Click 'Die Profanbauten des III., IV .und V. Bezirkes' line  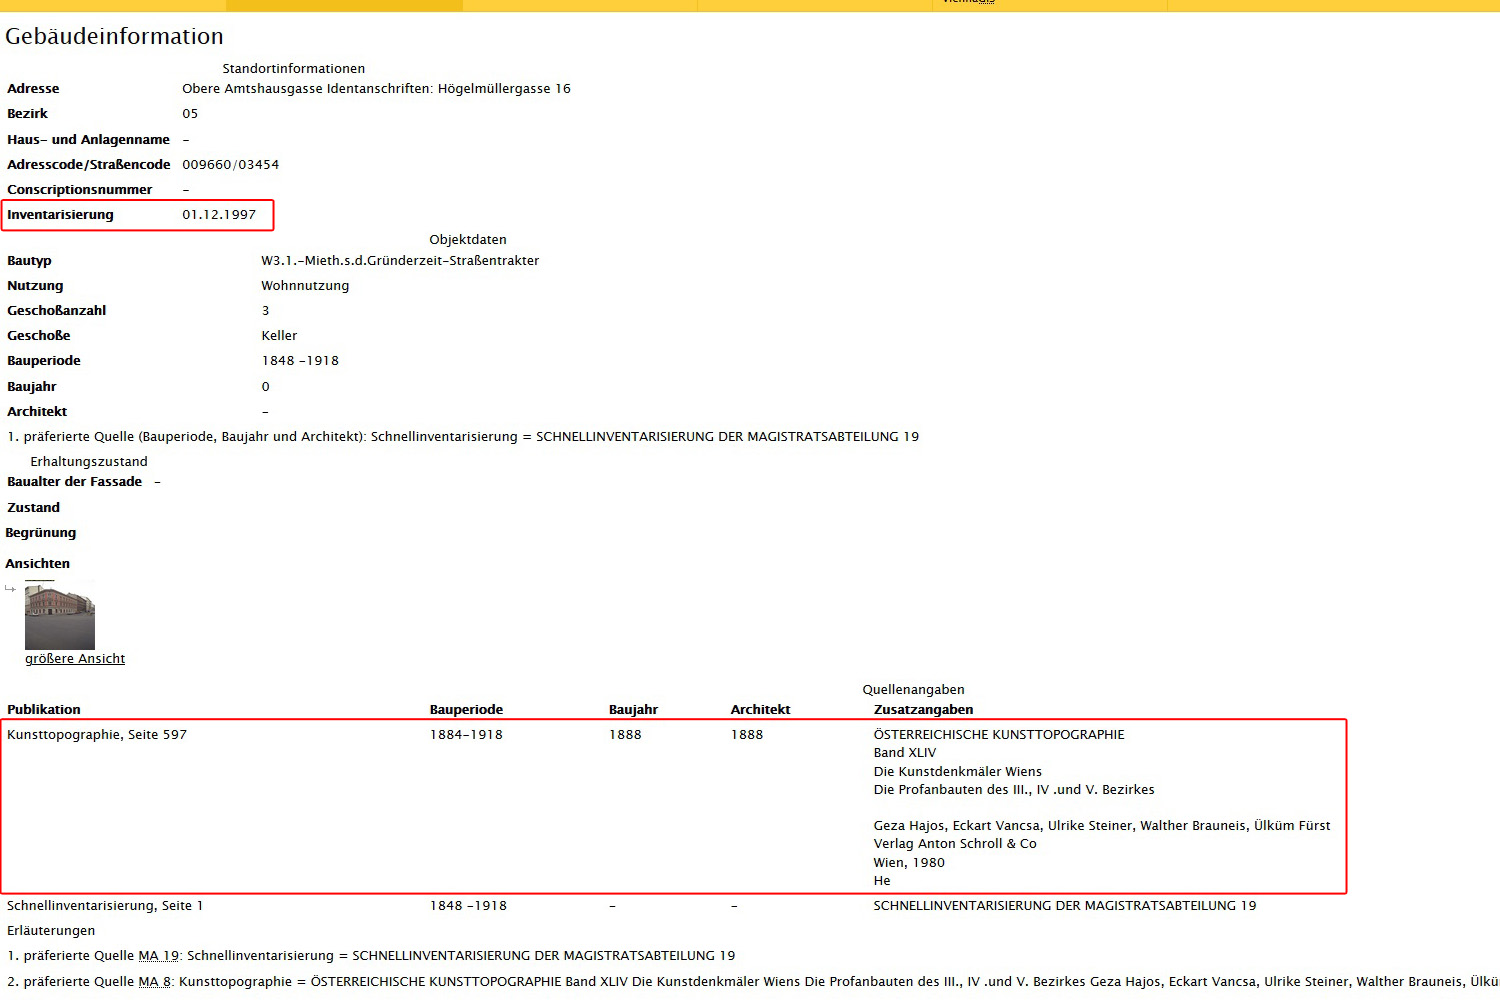[1014, 789]
